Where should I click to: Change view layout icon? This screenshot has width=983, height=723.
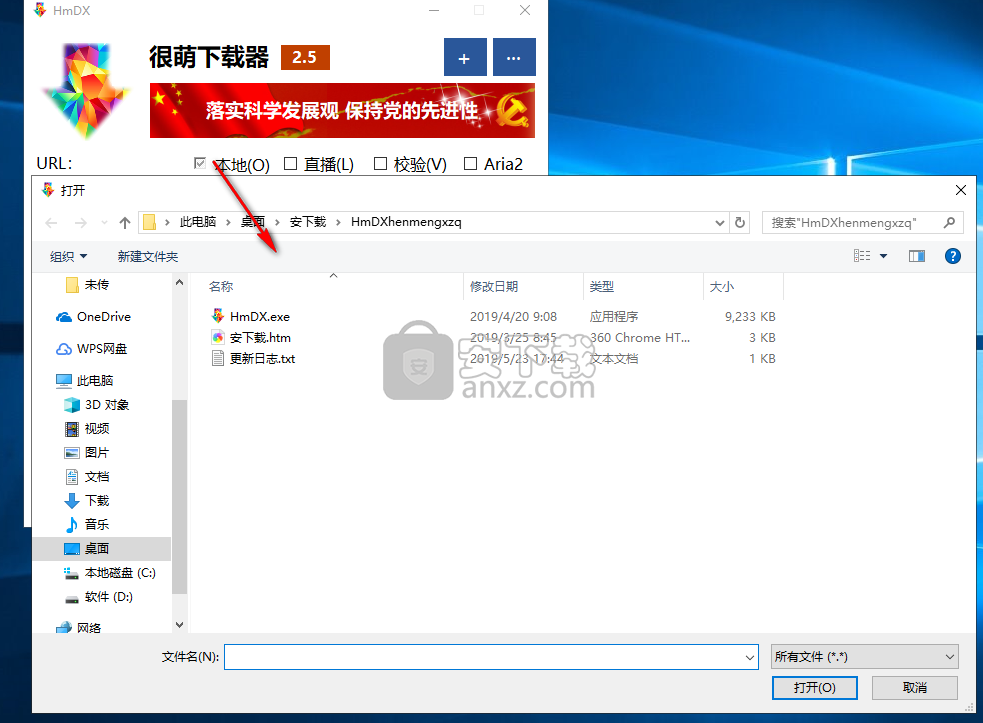point(862,256)
